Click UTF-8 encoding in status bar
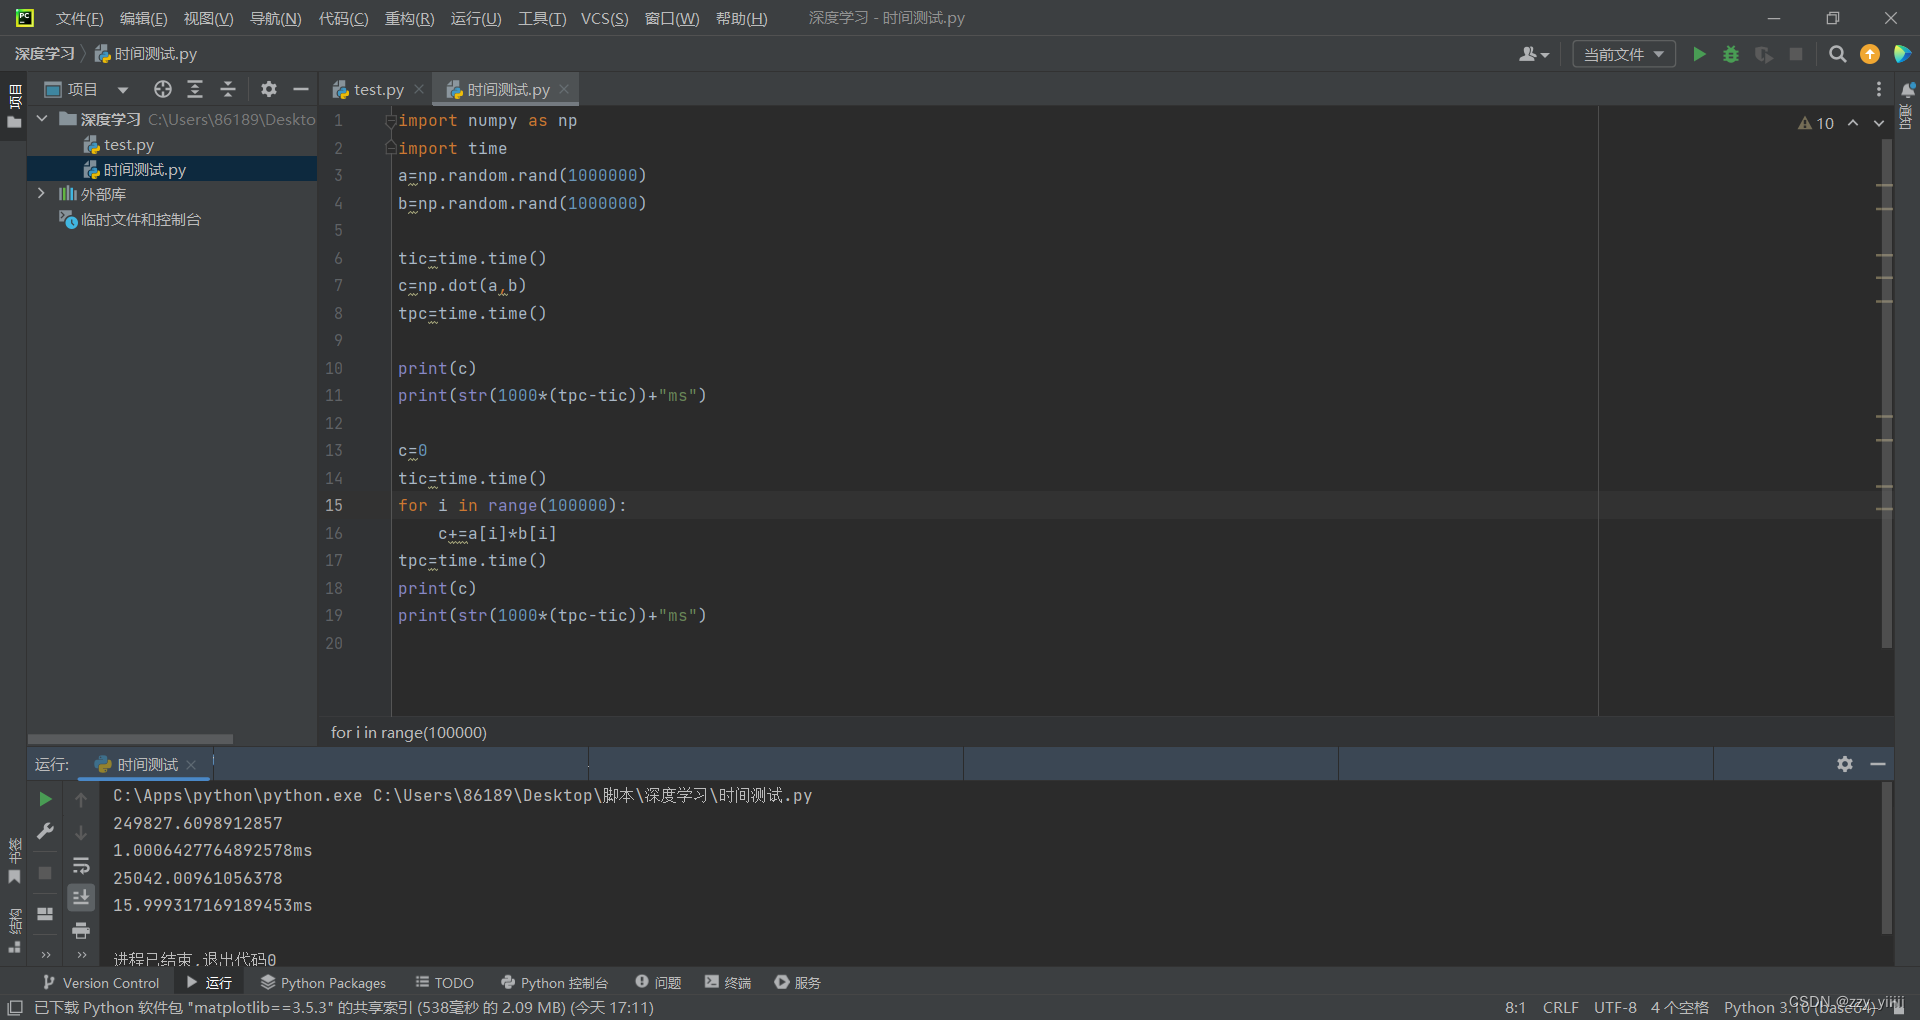This screenshot has width=1920, height=1020. point(1615,1007)
